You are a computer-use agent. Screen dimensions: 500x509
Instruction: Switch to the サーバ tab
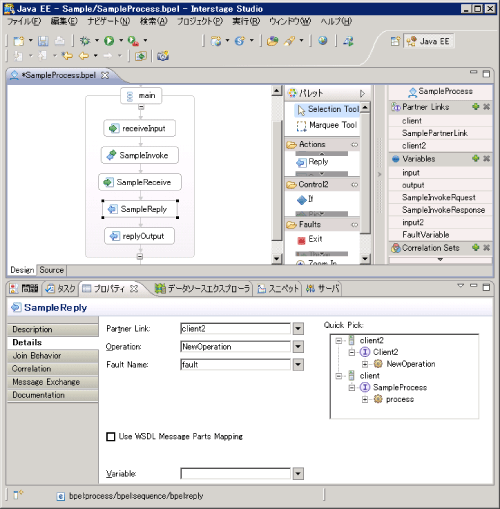click(323, 289)
